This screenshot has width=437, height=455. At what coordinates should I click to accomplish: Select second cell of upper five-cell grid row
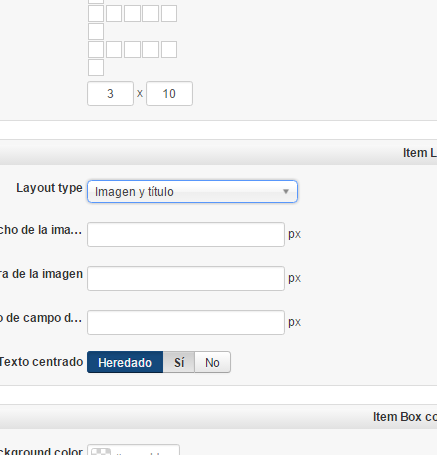114,14
